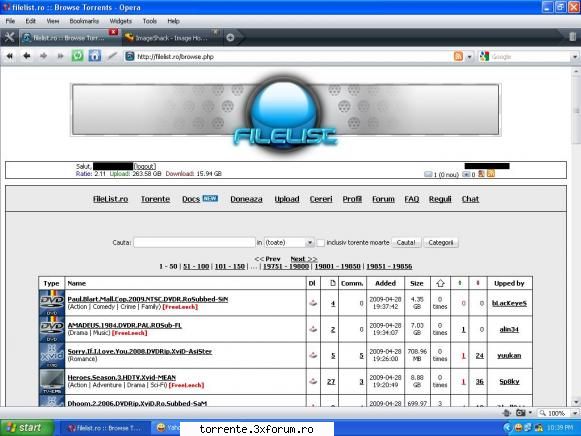Toggle 'inclusiv torente moarte' checkbox
581x436 pixels.
(x=321, y=243)
